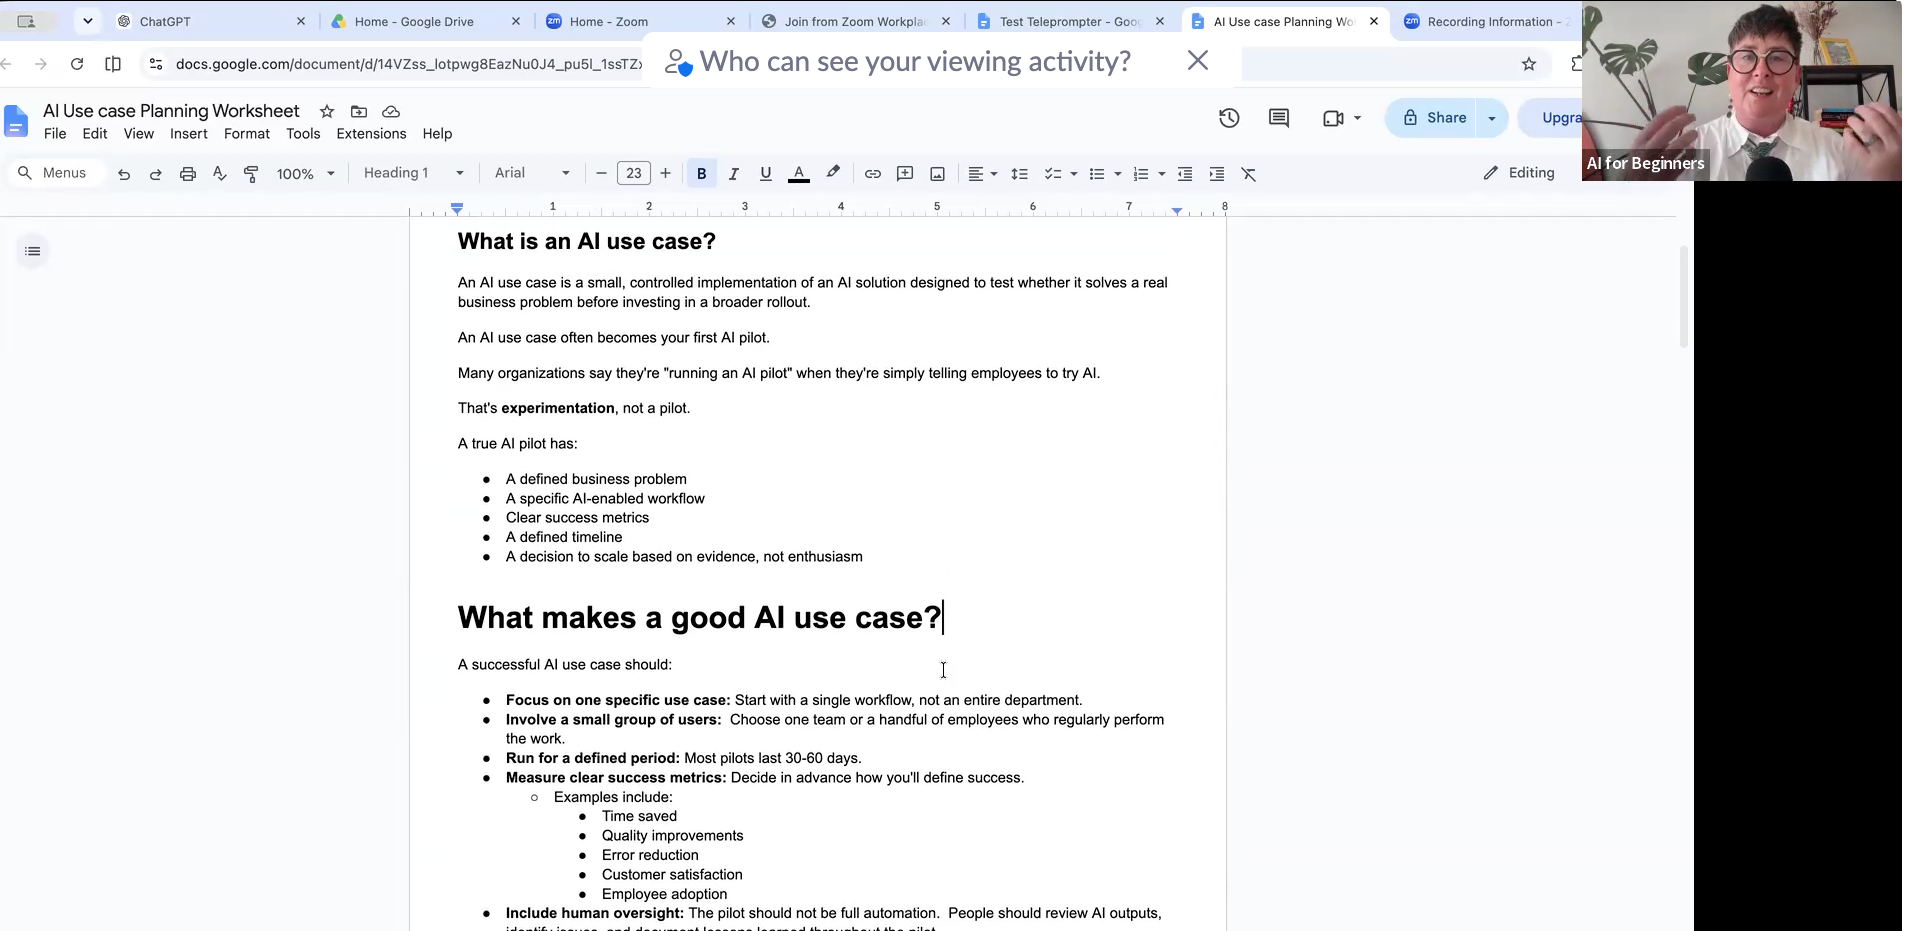Click the insert image icon

[937, 174]
